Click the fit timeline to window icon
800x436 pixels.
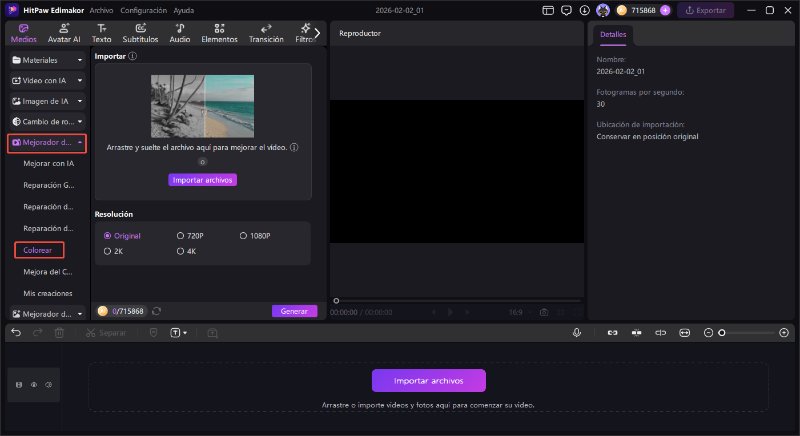point(685,333)
